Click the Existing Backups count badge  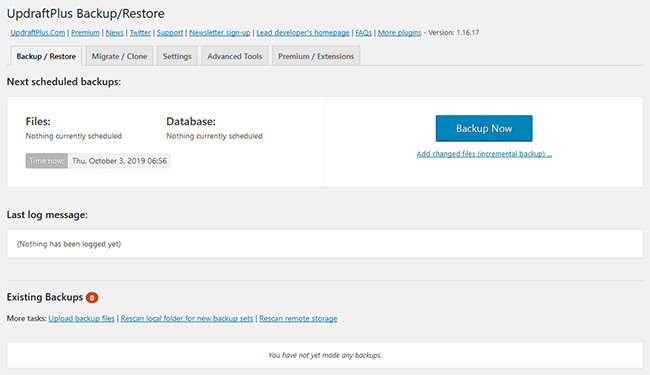click(92, 298)
